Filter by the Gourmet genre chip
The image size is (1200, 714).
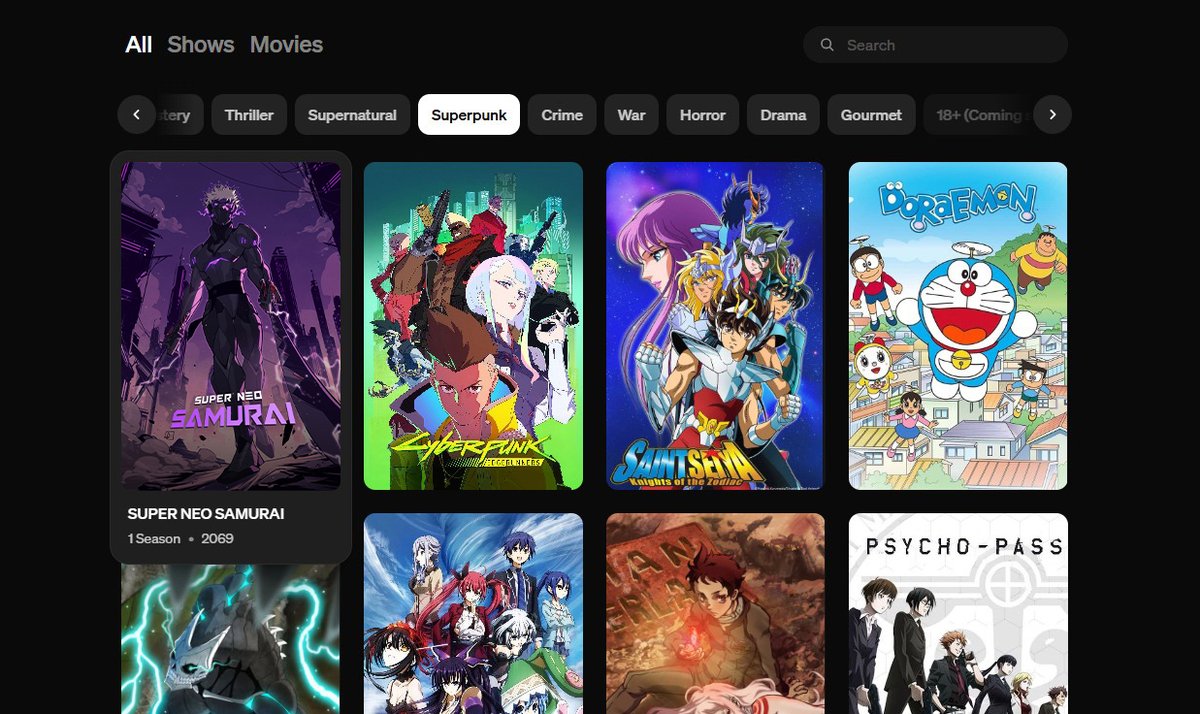[x=871, y=115]
